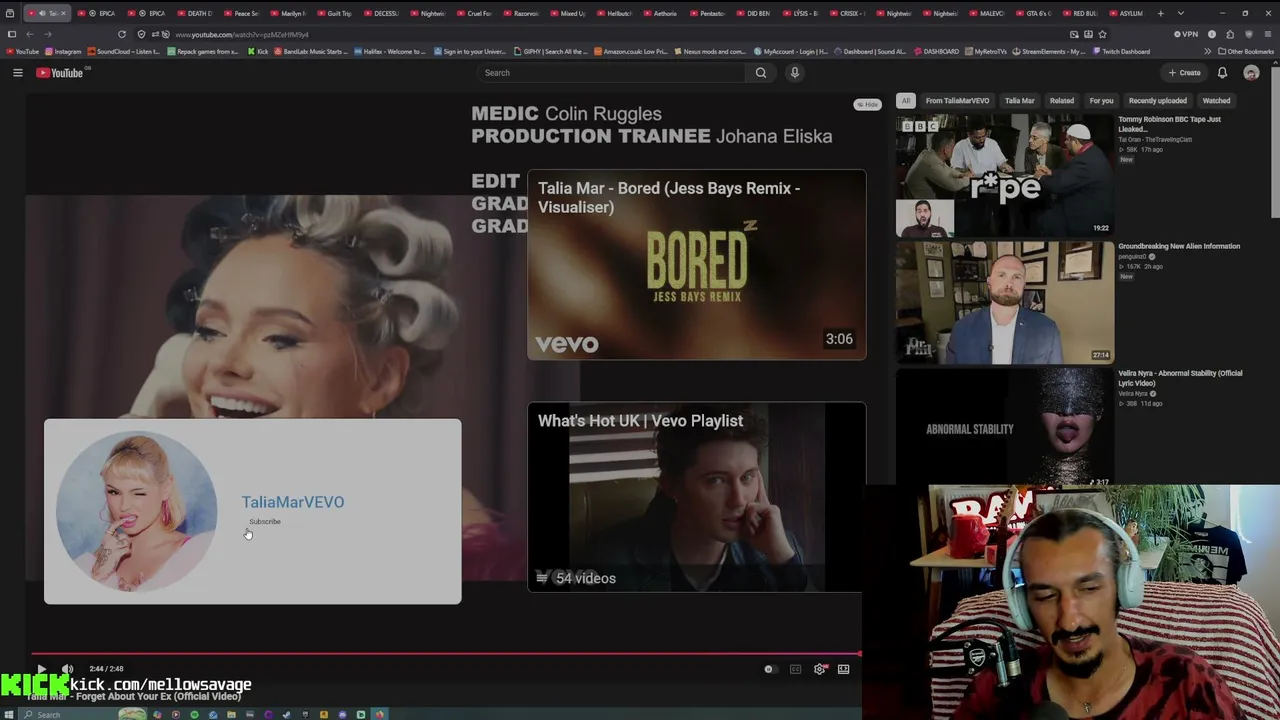Open the Instagram bookmark
Screen dimensions: 1280x720
click(64, 51)
